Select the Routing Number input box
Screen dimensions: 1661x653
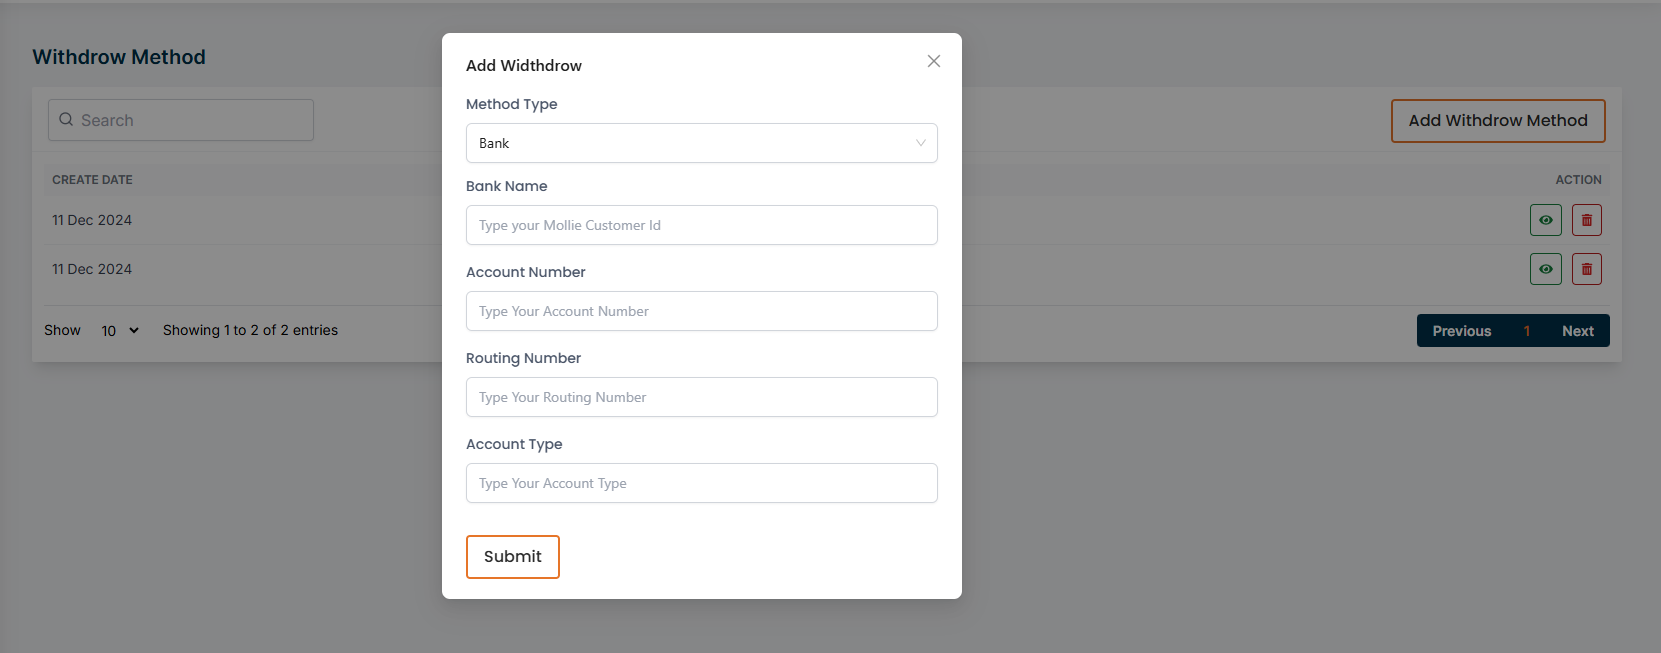701,397
